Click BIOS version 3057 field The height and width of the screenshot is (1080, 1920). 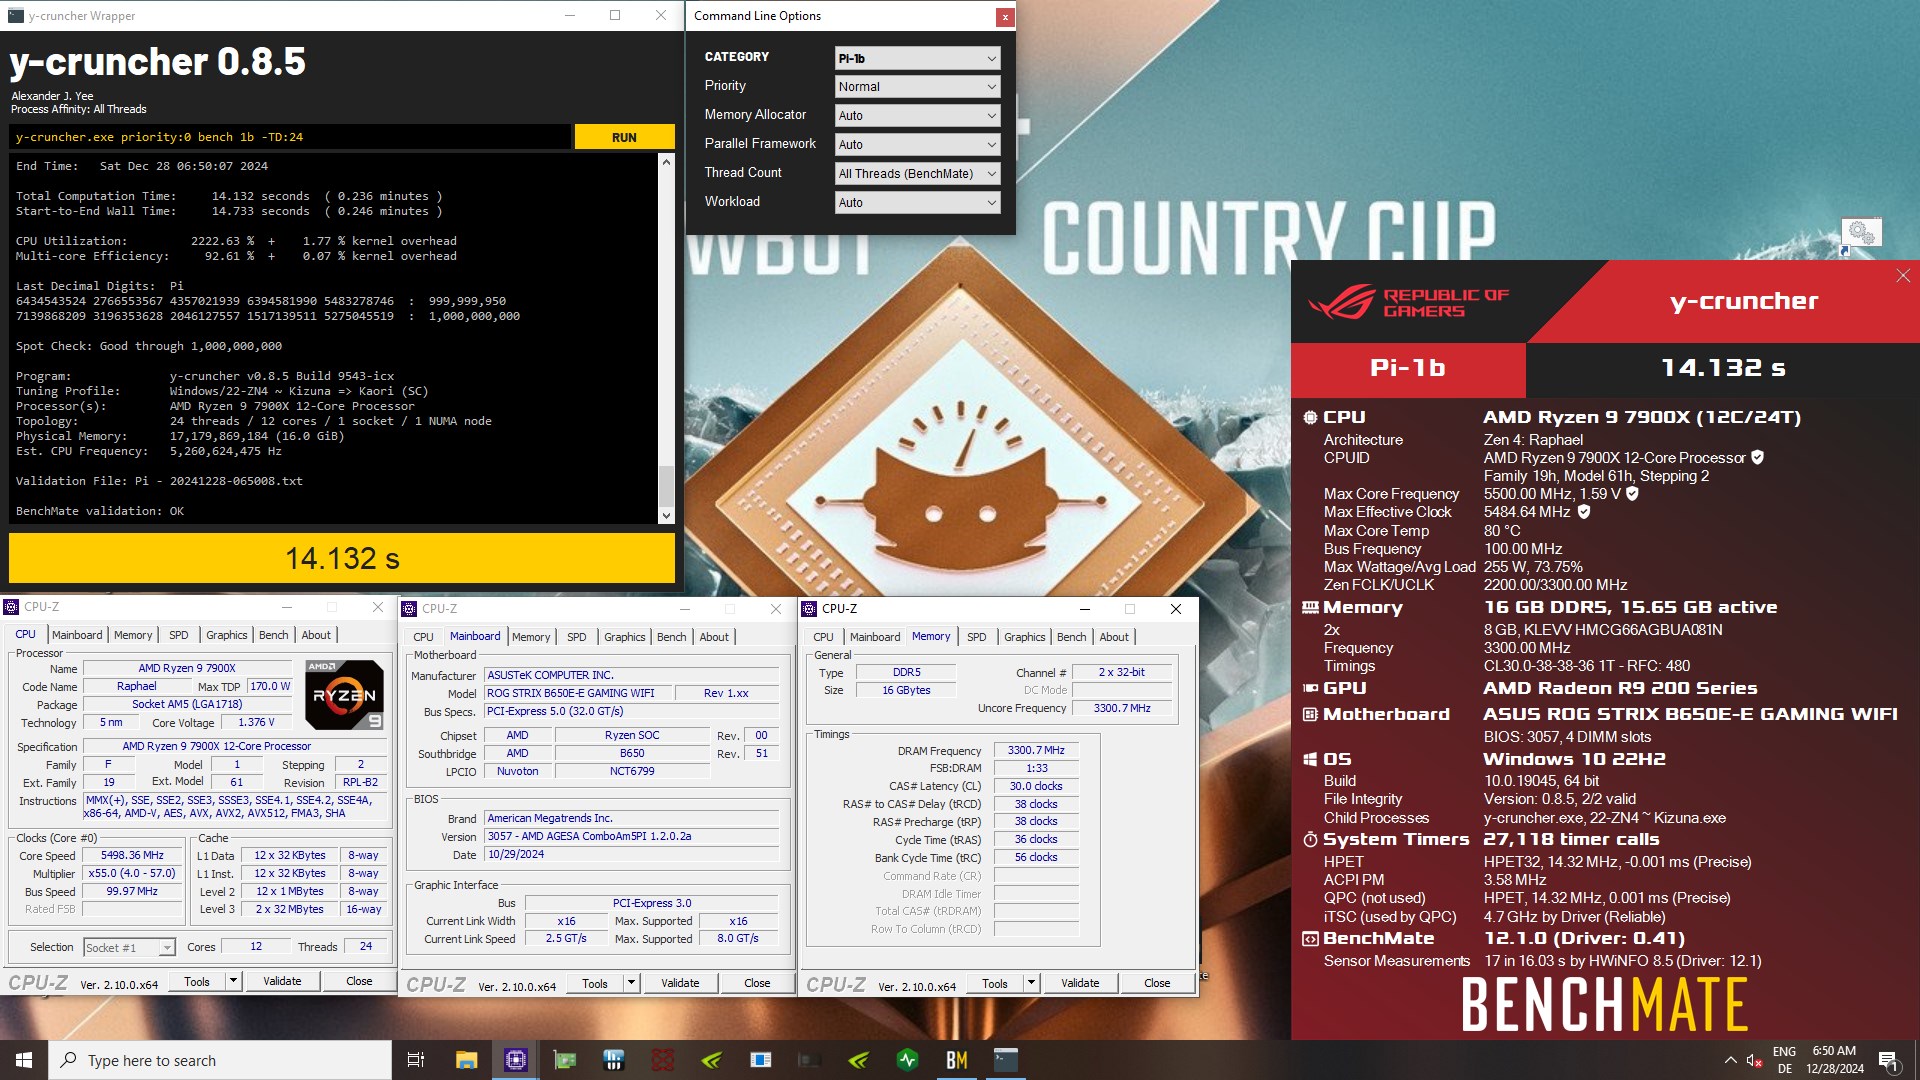631,837
